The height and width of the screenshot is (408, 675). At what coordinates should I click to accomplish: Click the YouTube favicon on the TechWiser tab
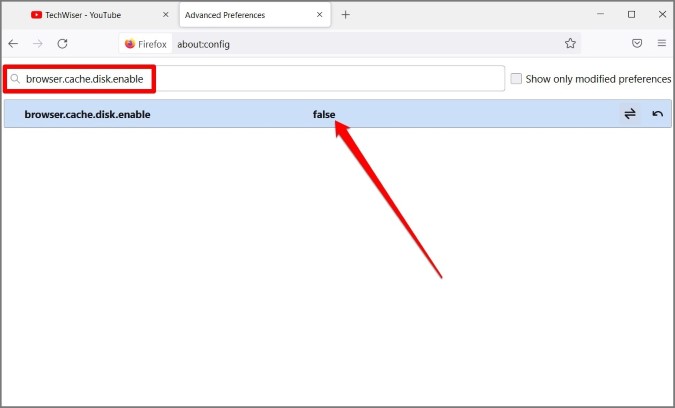pos(36,15)
